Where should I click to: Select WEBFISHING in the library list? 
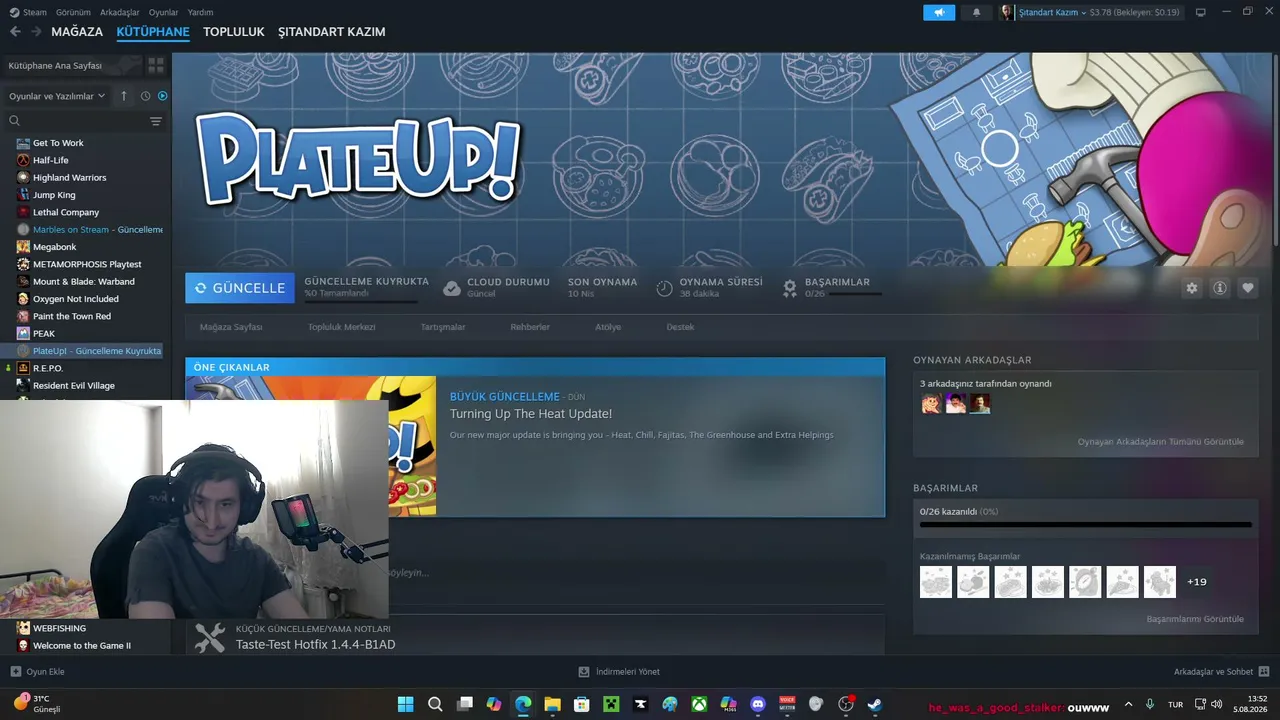click(x=59, y=628)
